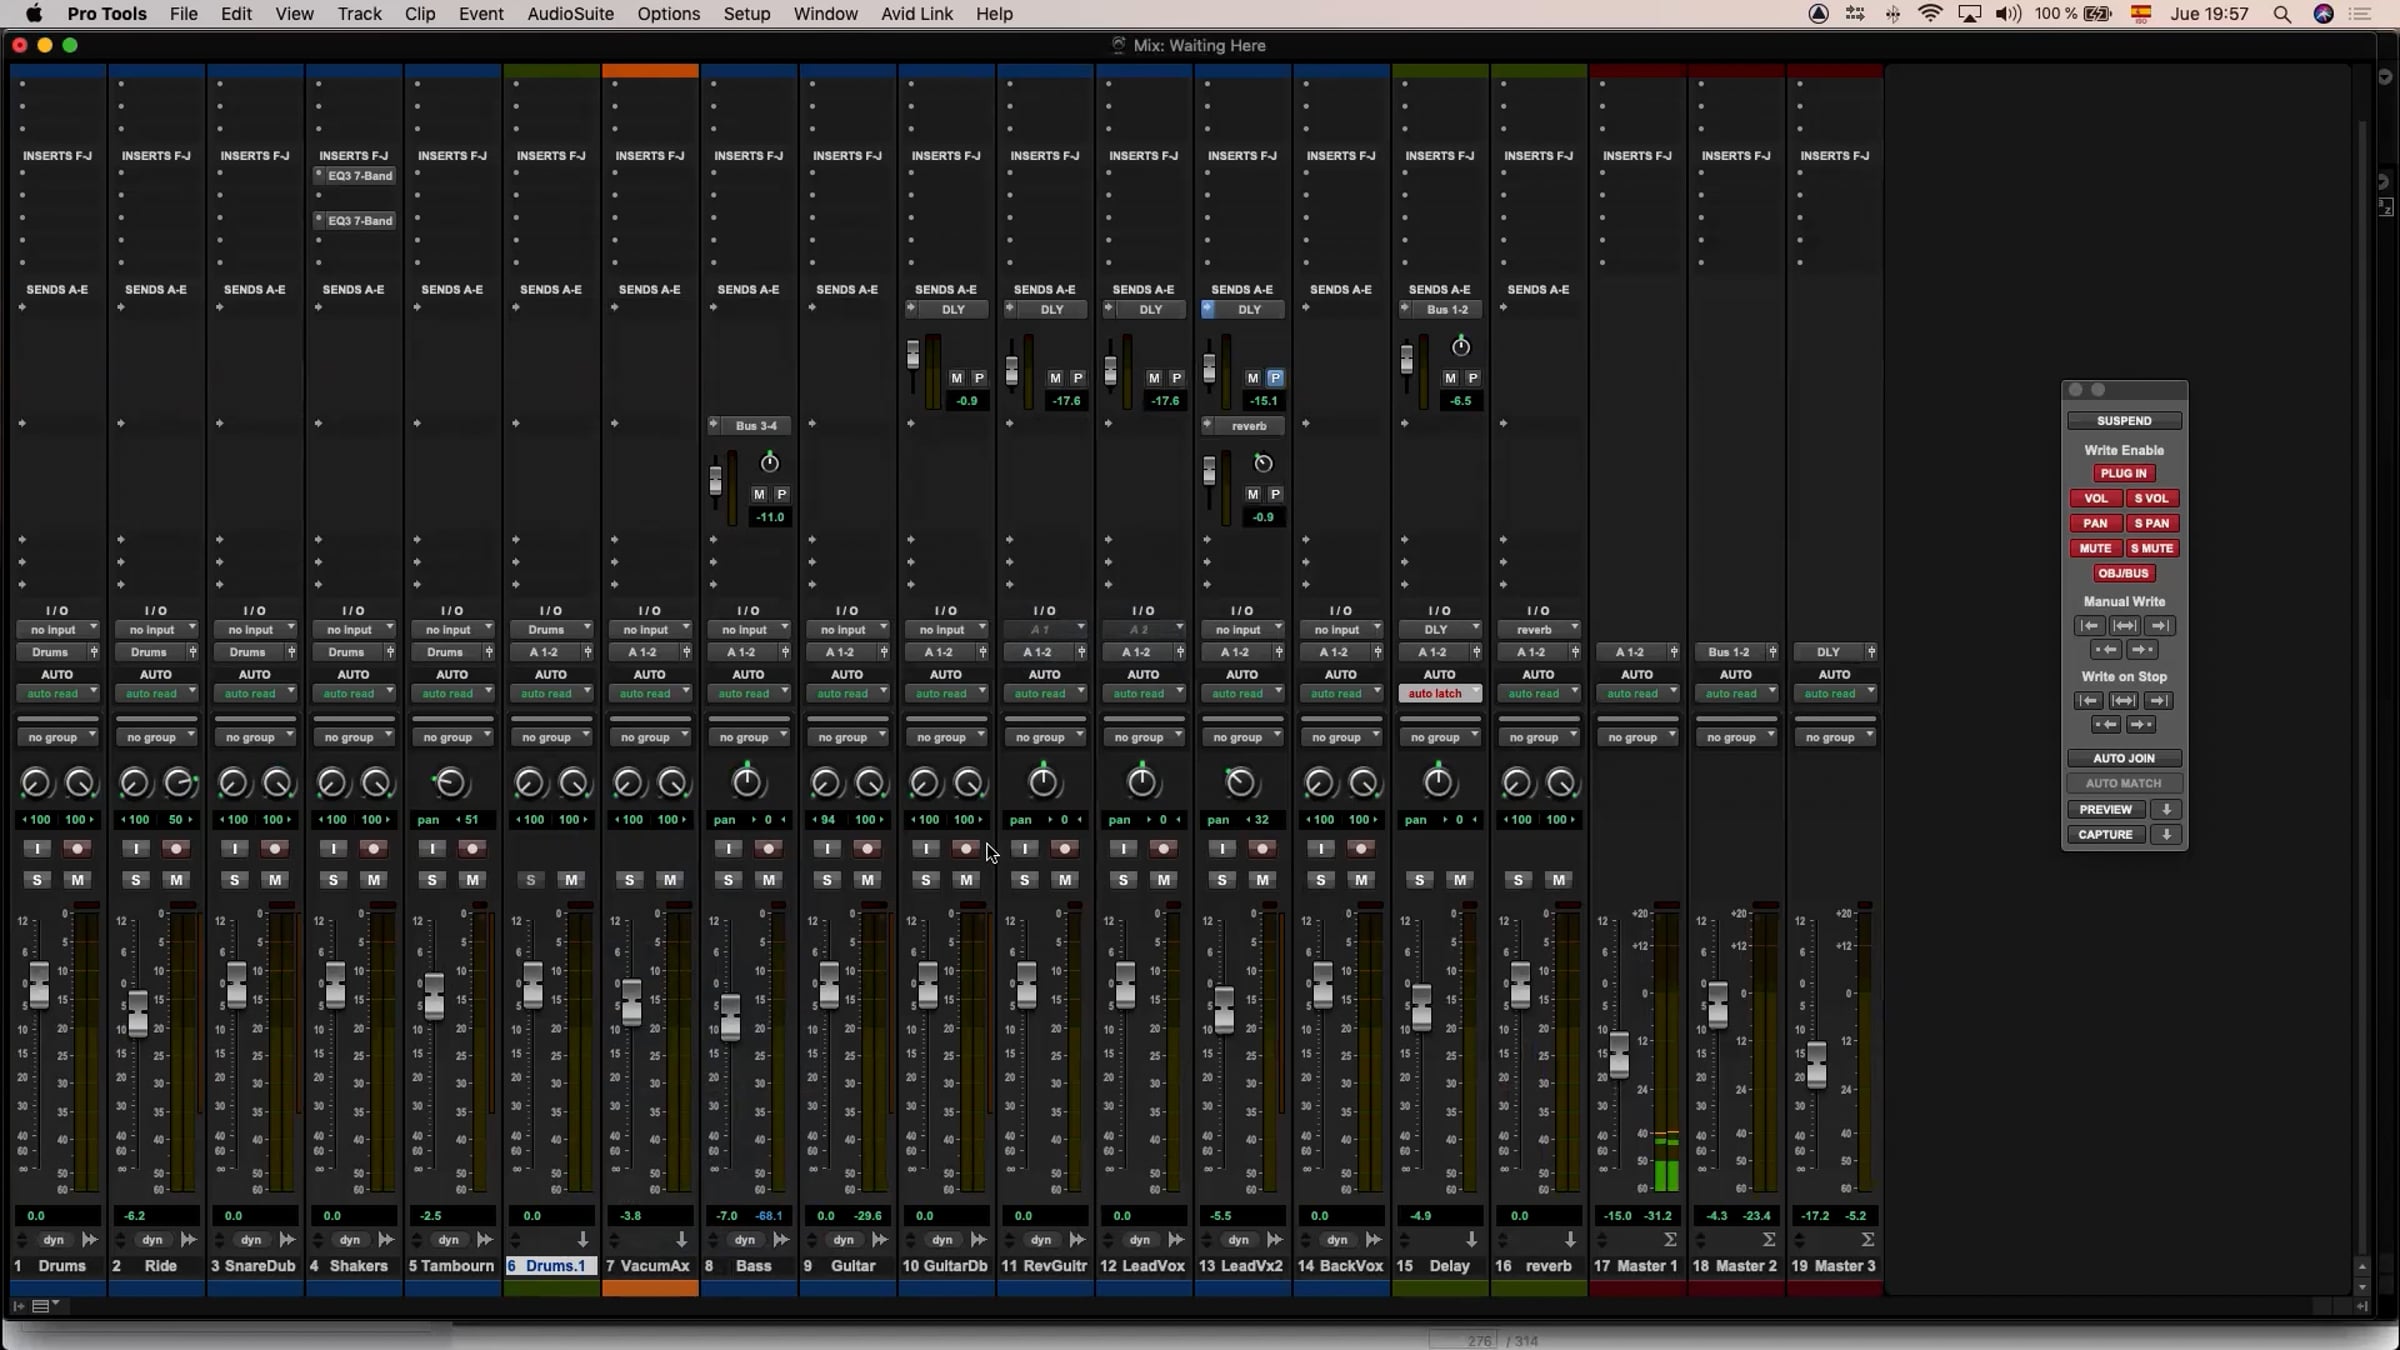Click the Manual Write to start arrow icon
The image size is (2400, 1350).
2089,626
